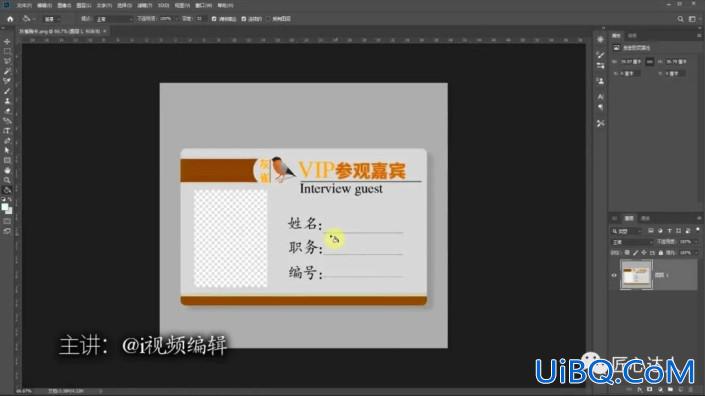This screenshot has width=705, height=396.
Task: Select the Rectangle shape tool
Action: point(7,160)
